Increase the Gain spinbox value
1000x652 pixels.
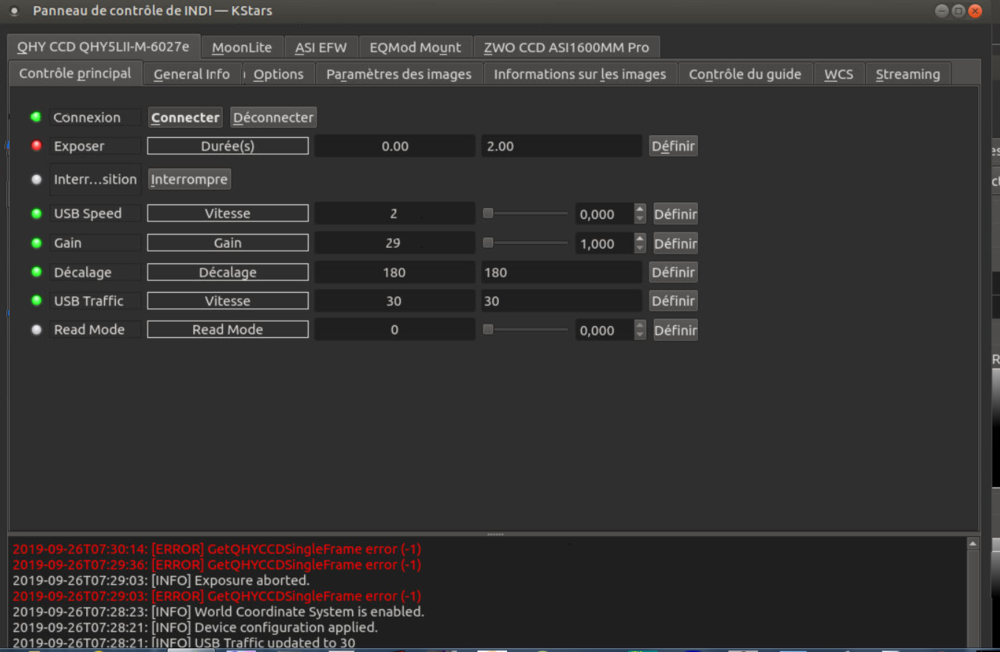pyautogui.click(x=640, y=238)
